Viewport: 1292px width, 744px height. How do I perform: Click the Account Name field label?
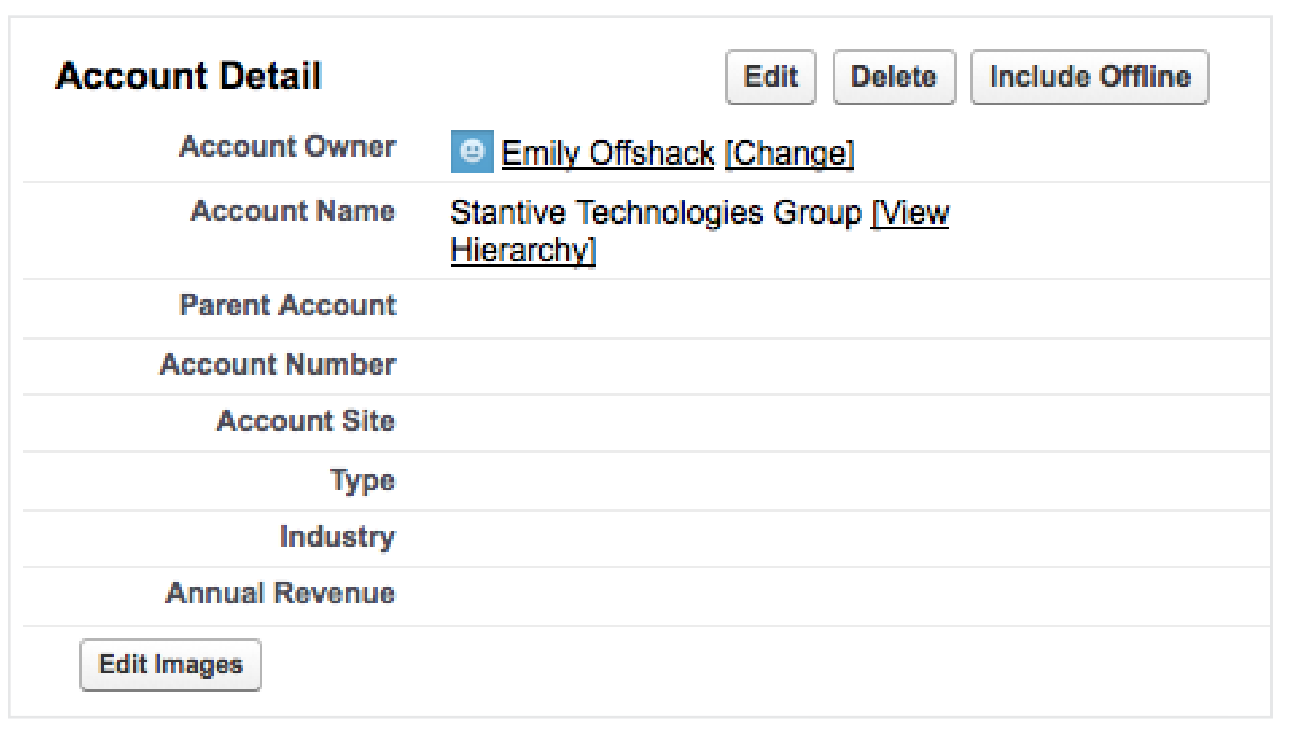coord(292,212)
